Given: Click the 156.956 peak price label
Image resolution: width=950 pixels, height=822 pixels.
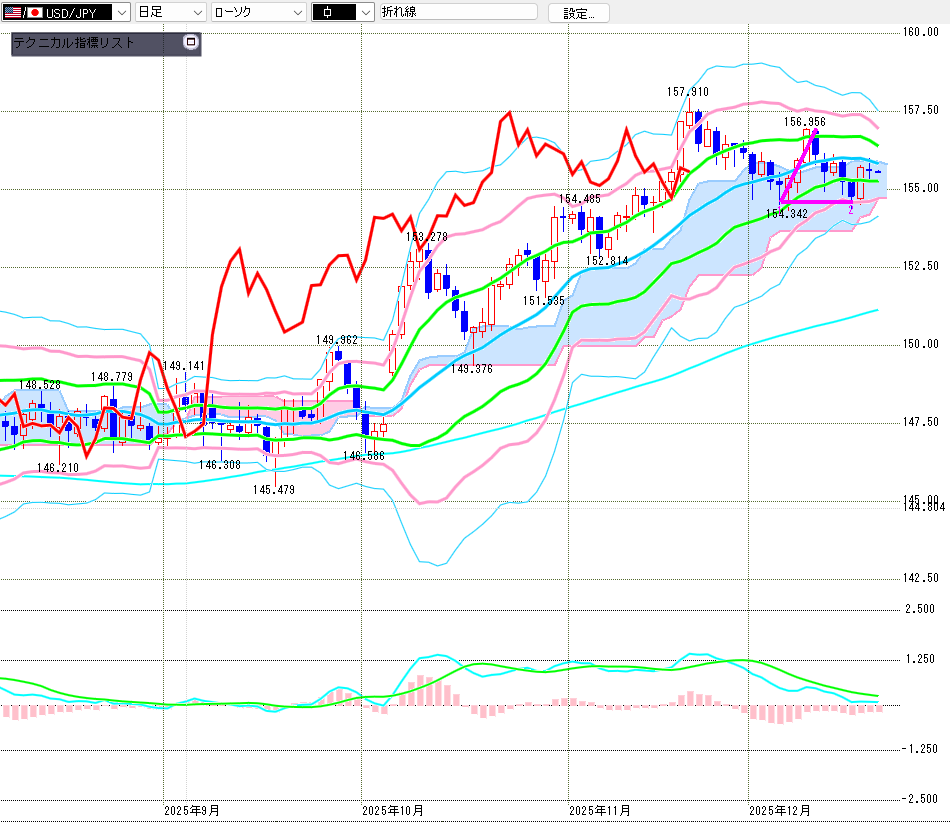Looking at the screenshot, I should click(x=805, y=122).
